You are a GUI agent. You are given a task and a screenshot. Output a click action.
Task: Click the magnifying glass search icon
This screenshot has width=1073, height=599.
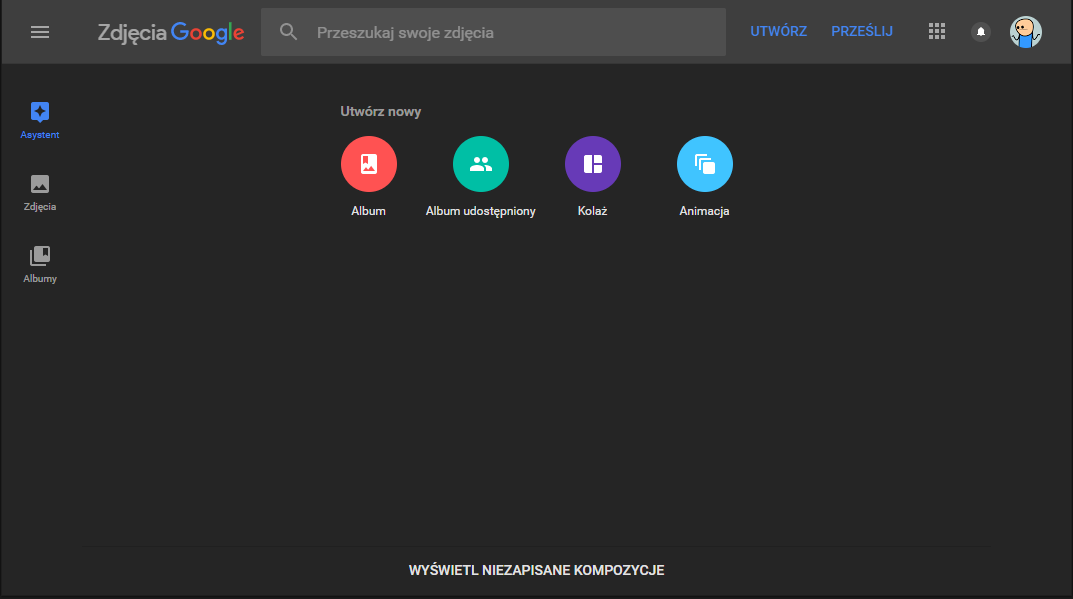(x=289, y=32)
